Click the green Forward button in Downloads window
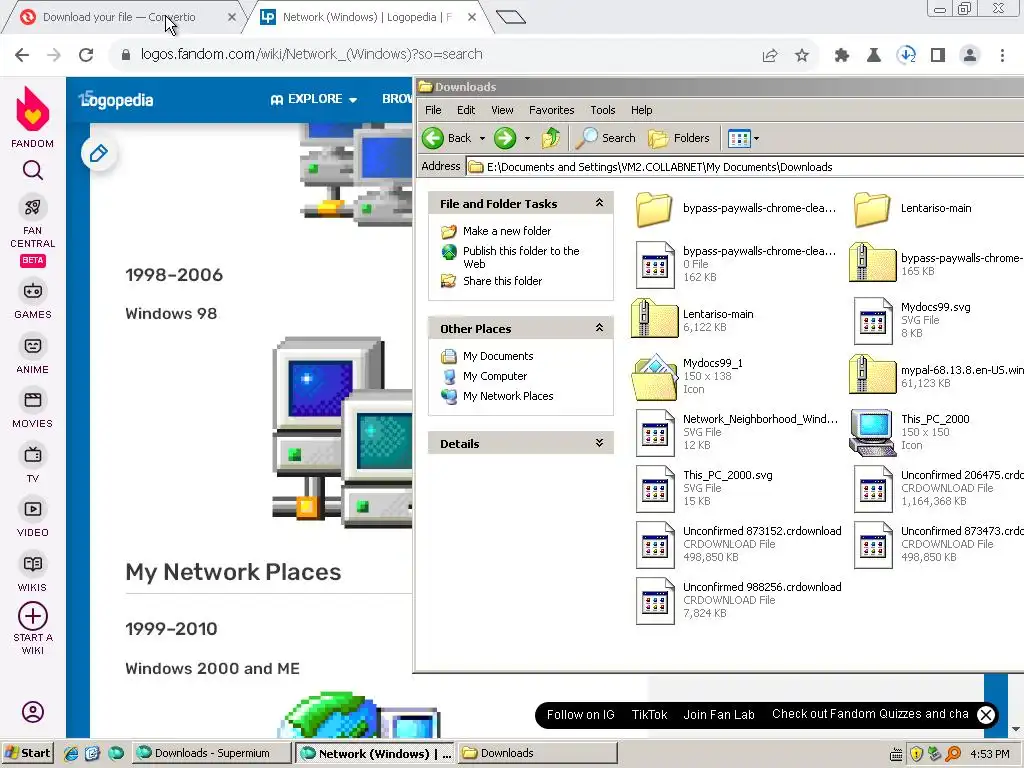The image size is (1024, 768). point(505,138)
